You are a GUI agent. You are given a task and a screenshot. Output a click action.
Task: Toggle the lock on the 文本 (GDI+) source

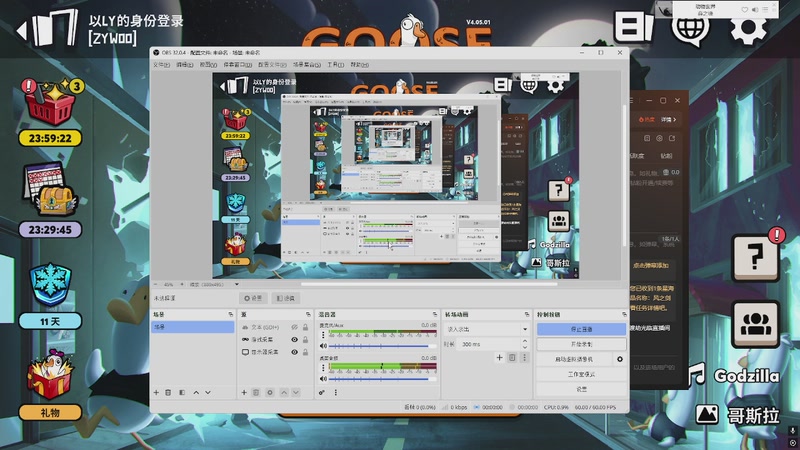[x=306, y=327]
